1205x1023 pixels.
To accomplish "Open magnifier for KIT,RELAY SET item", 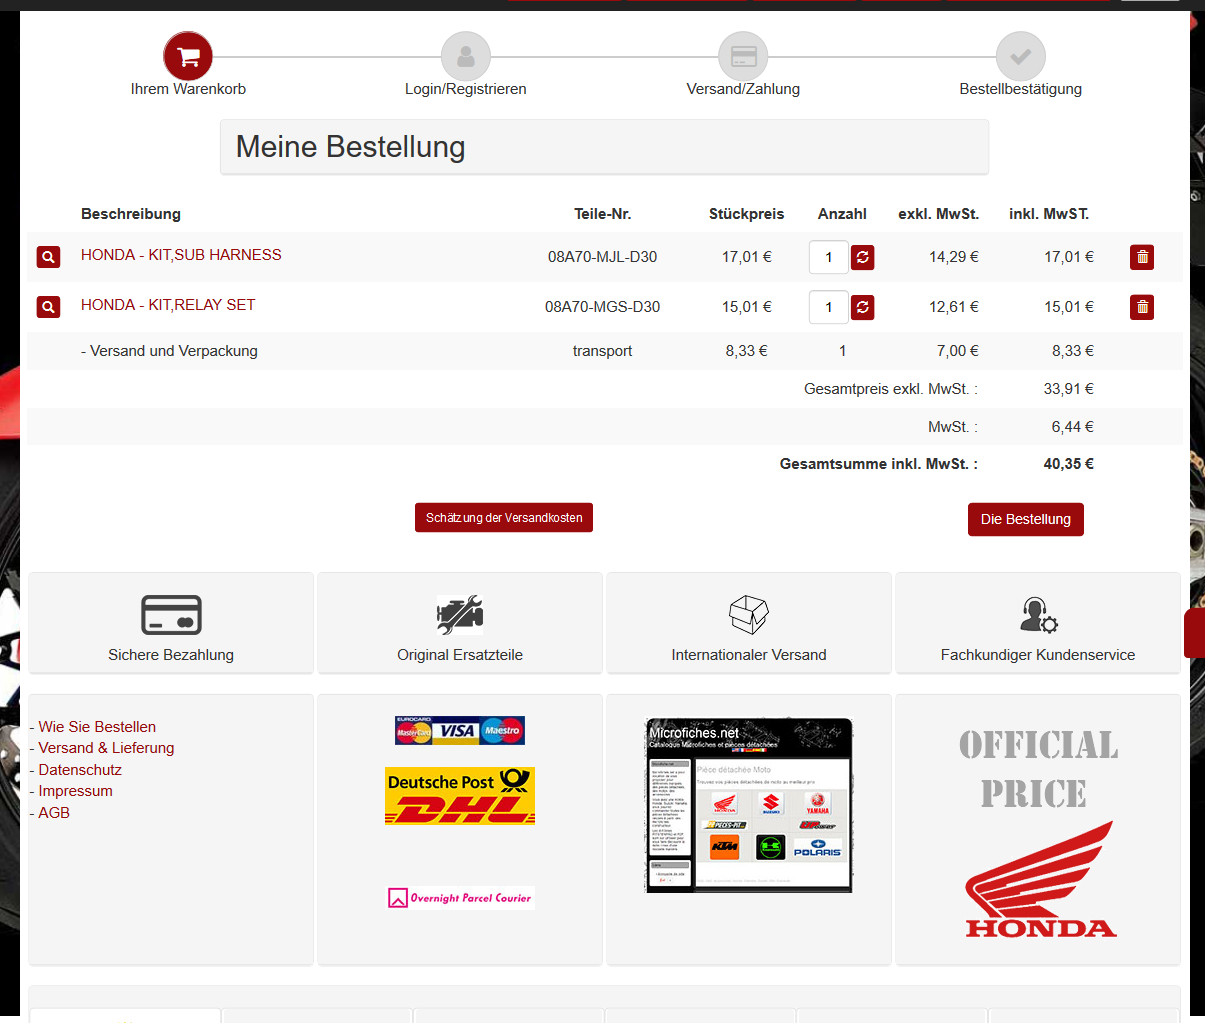I will 48,307.
